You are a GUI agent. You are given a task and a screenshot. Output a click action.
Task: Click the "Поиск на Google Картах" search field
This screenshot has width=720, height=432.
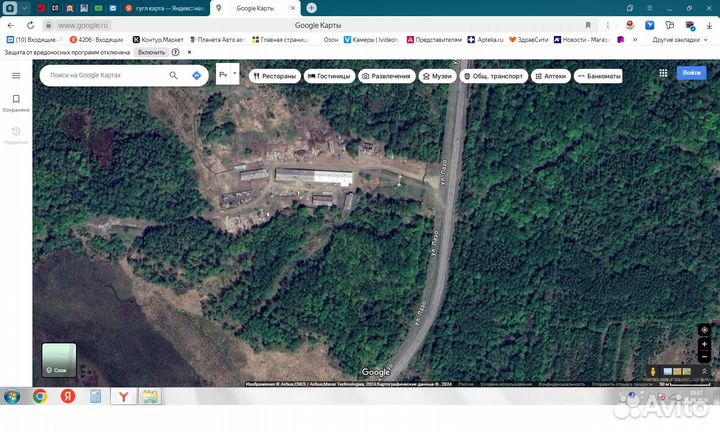(x=105, y=75)
